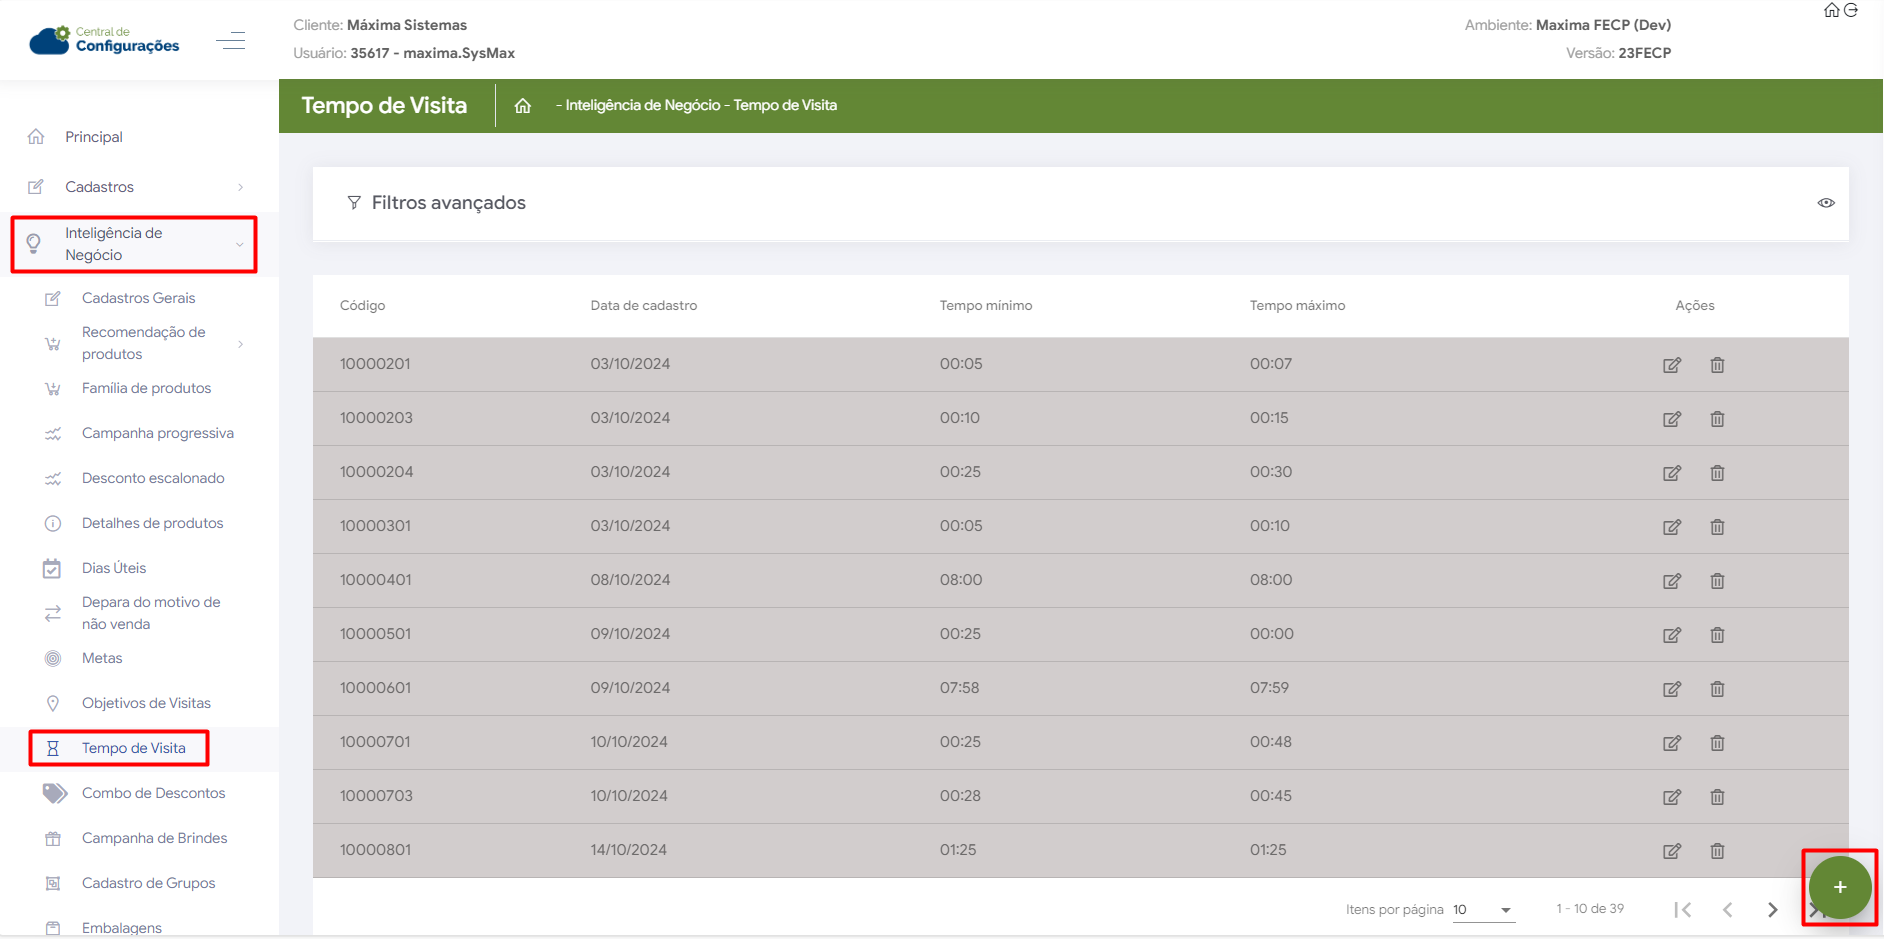Click the home icon in the breadcrumb
1884x939 pixels.
pyautogui.click(x=522, y=106)
